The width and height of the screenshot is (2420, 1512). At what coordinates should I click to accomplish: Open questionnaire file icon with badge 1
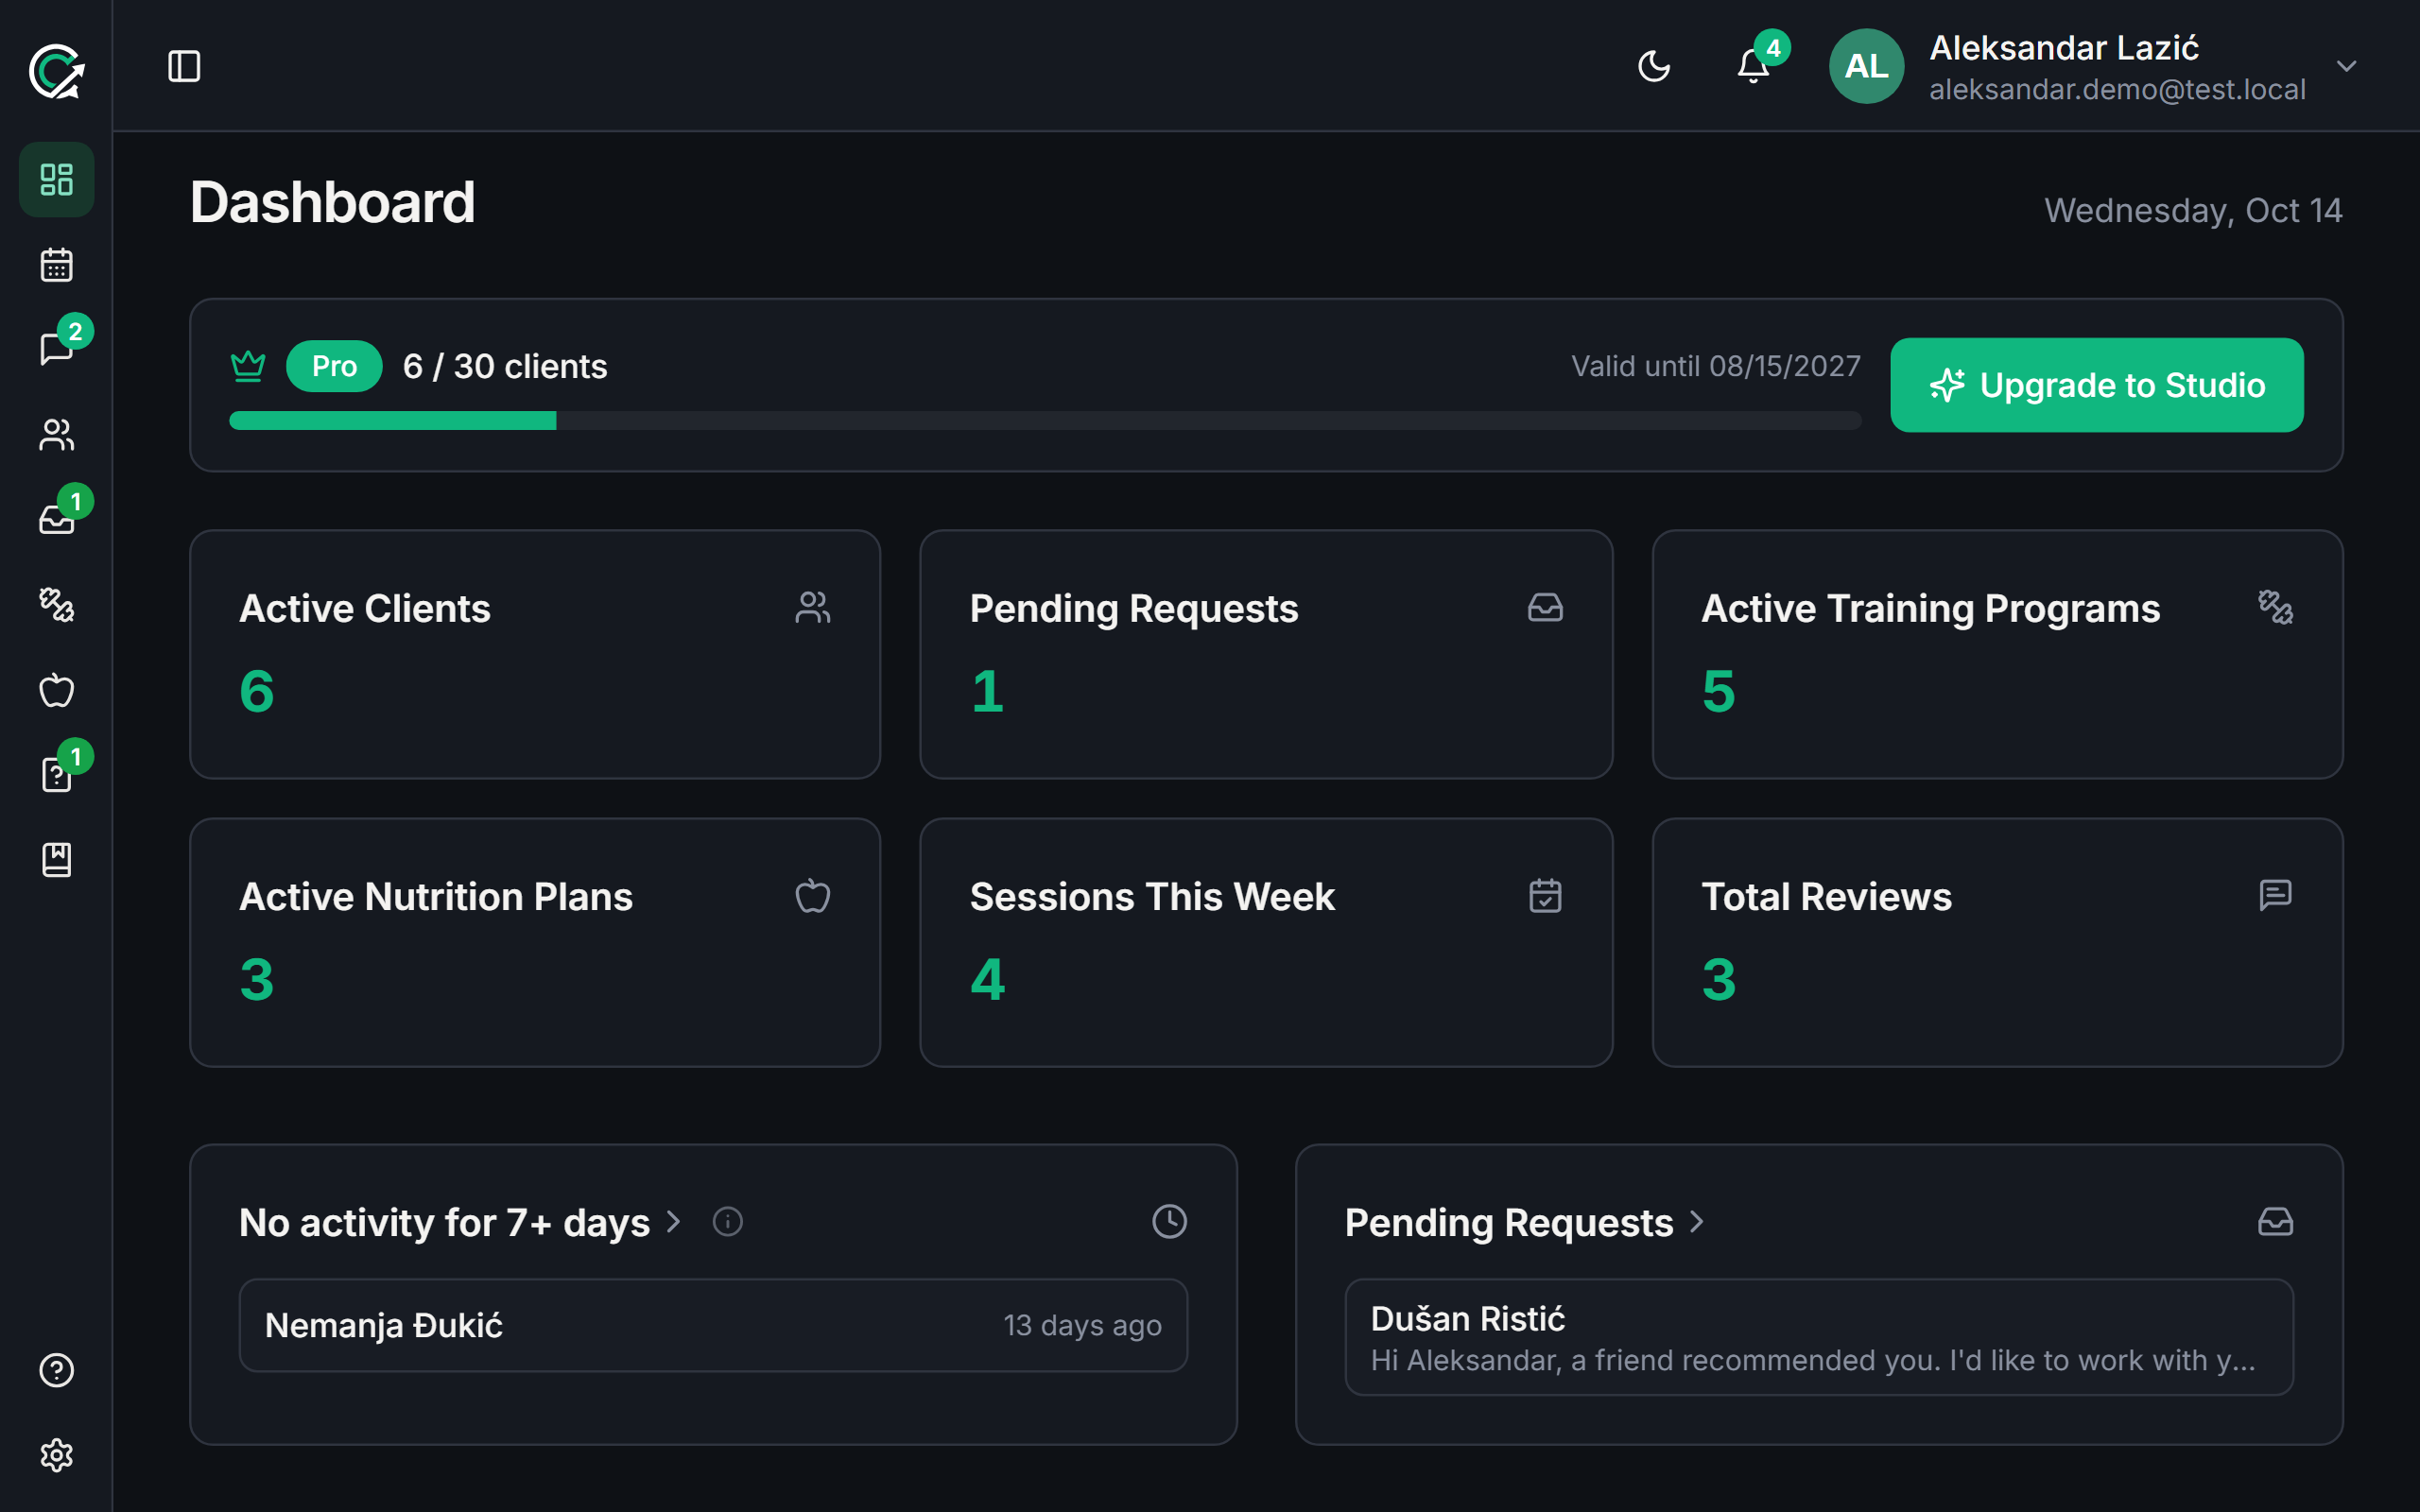point(56,775)
